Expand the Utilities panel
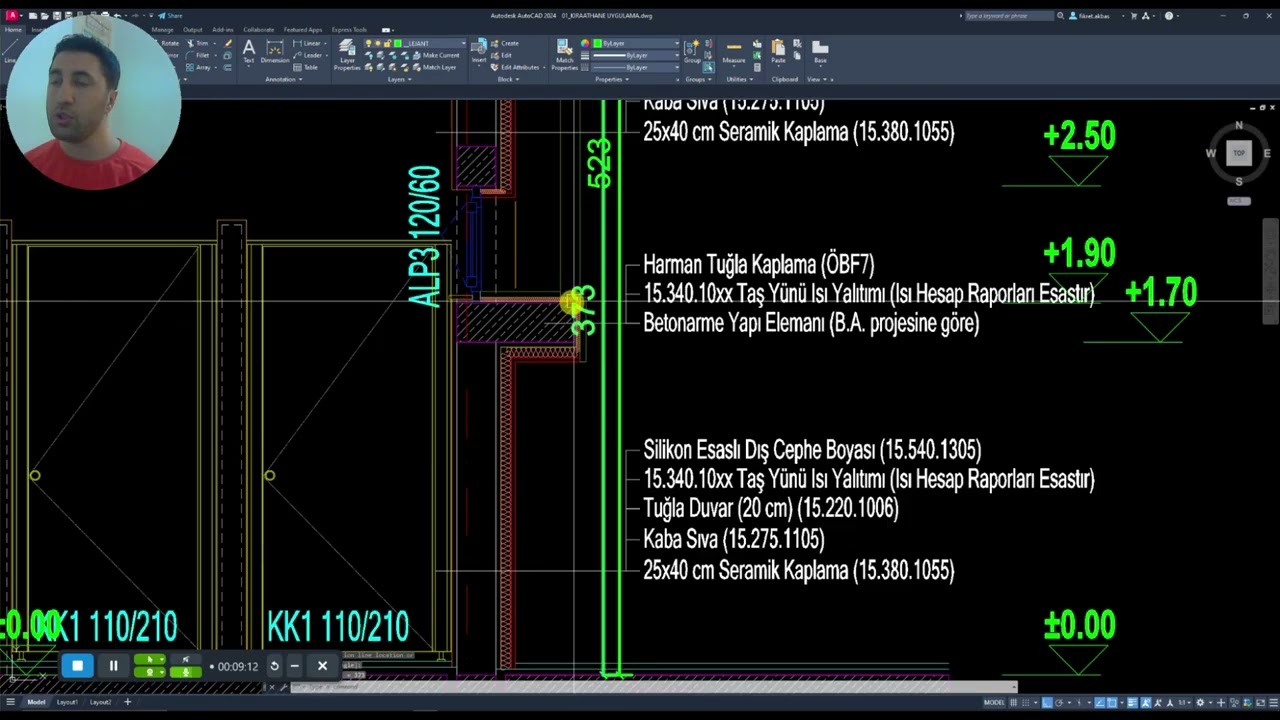The width and height of the screenshot is (1280, 720). coord(739,79)
